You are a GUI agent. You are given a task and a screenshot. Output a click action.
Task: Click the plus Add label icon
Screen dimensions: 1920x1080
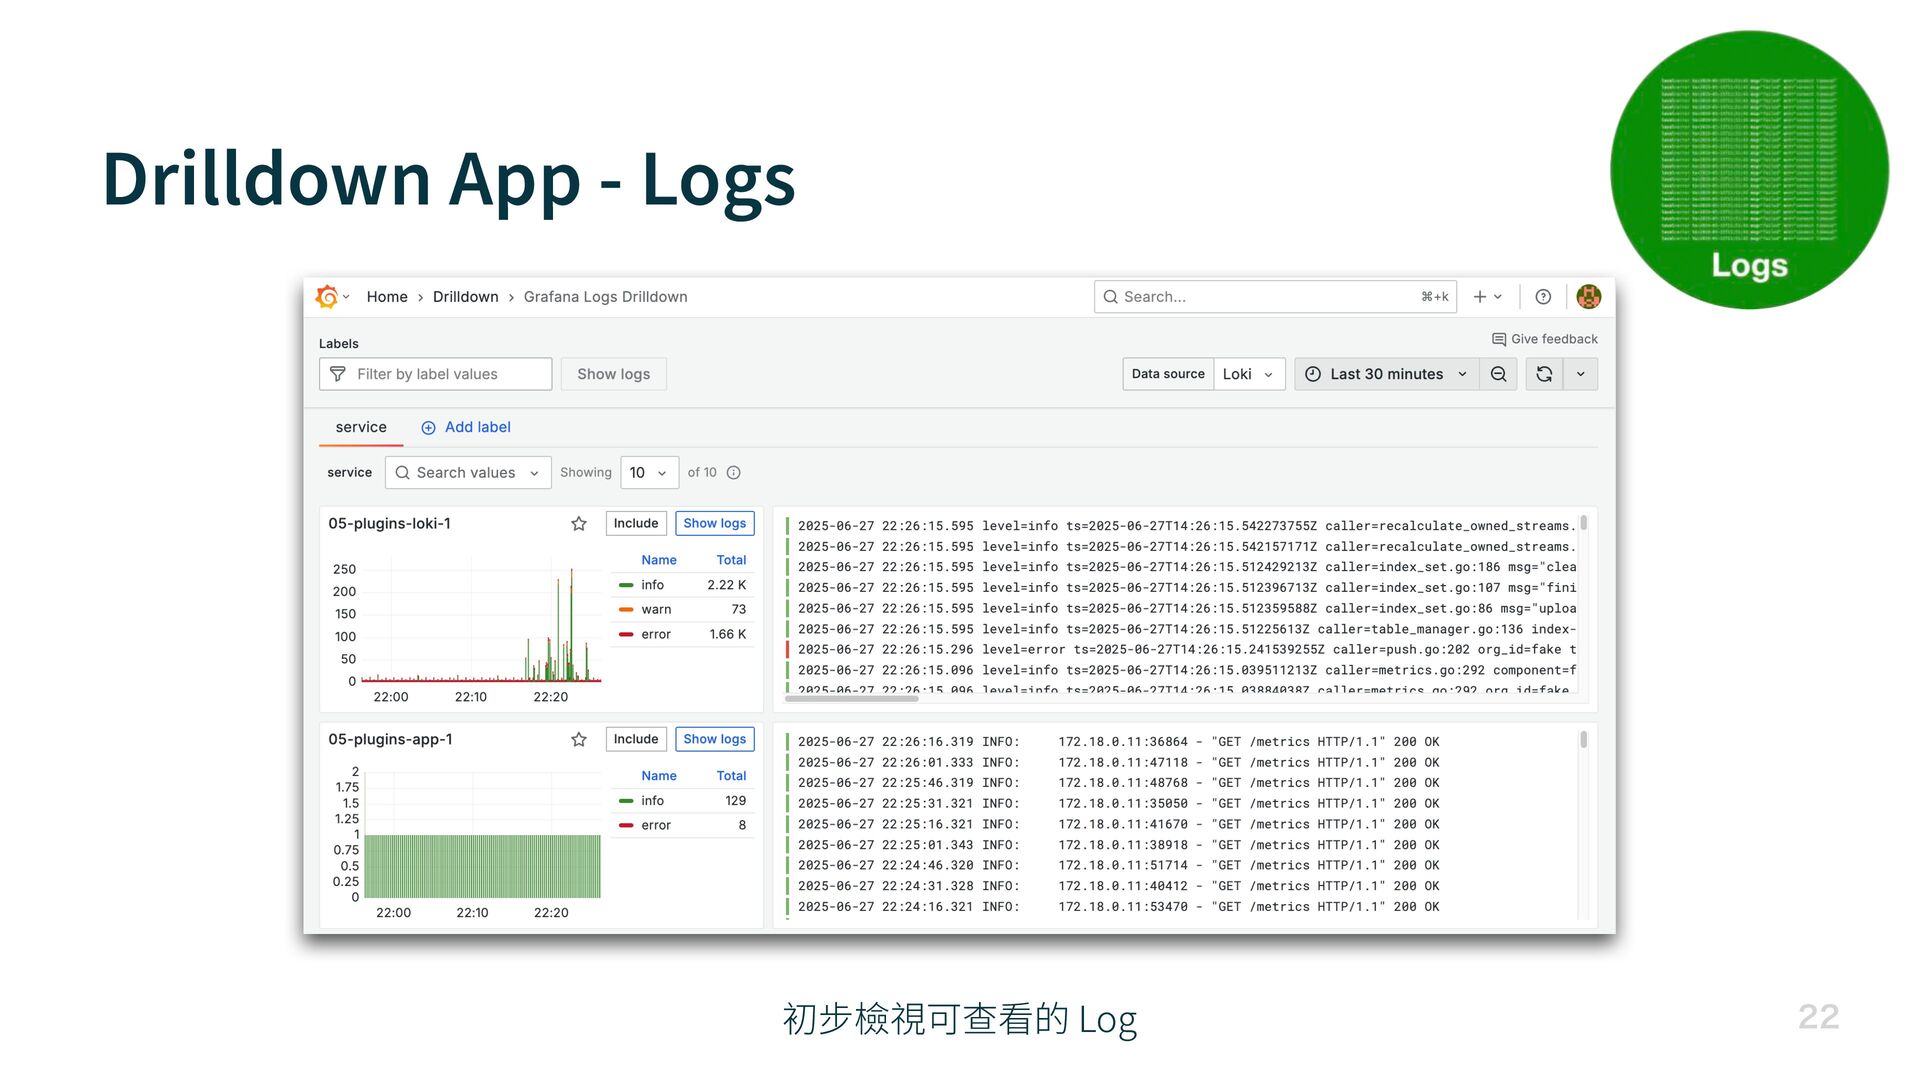429,428
